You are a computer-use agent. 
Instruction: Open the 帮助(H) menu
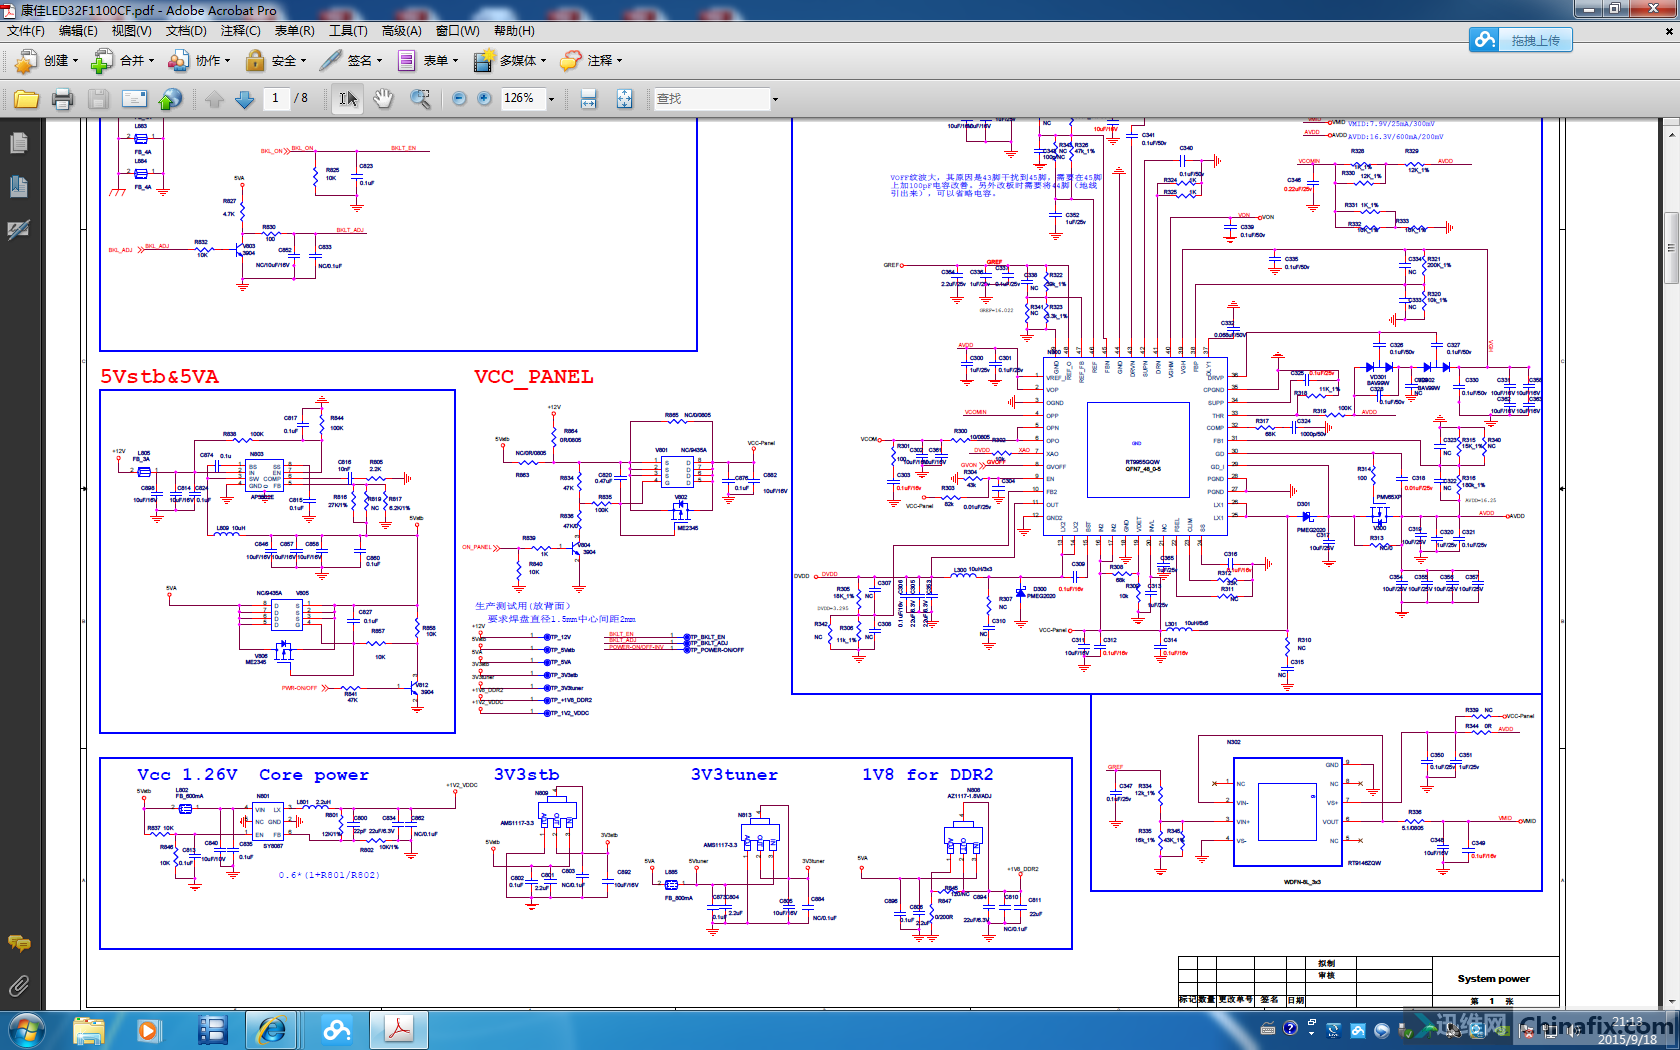tap(514, 31)
